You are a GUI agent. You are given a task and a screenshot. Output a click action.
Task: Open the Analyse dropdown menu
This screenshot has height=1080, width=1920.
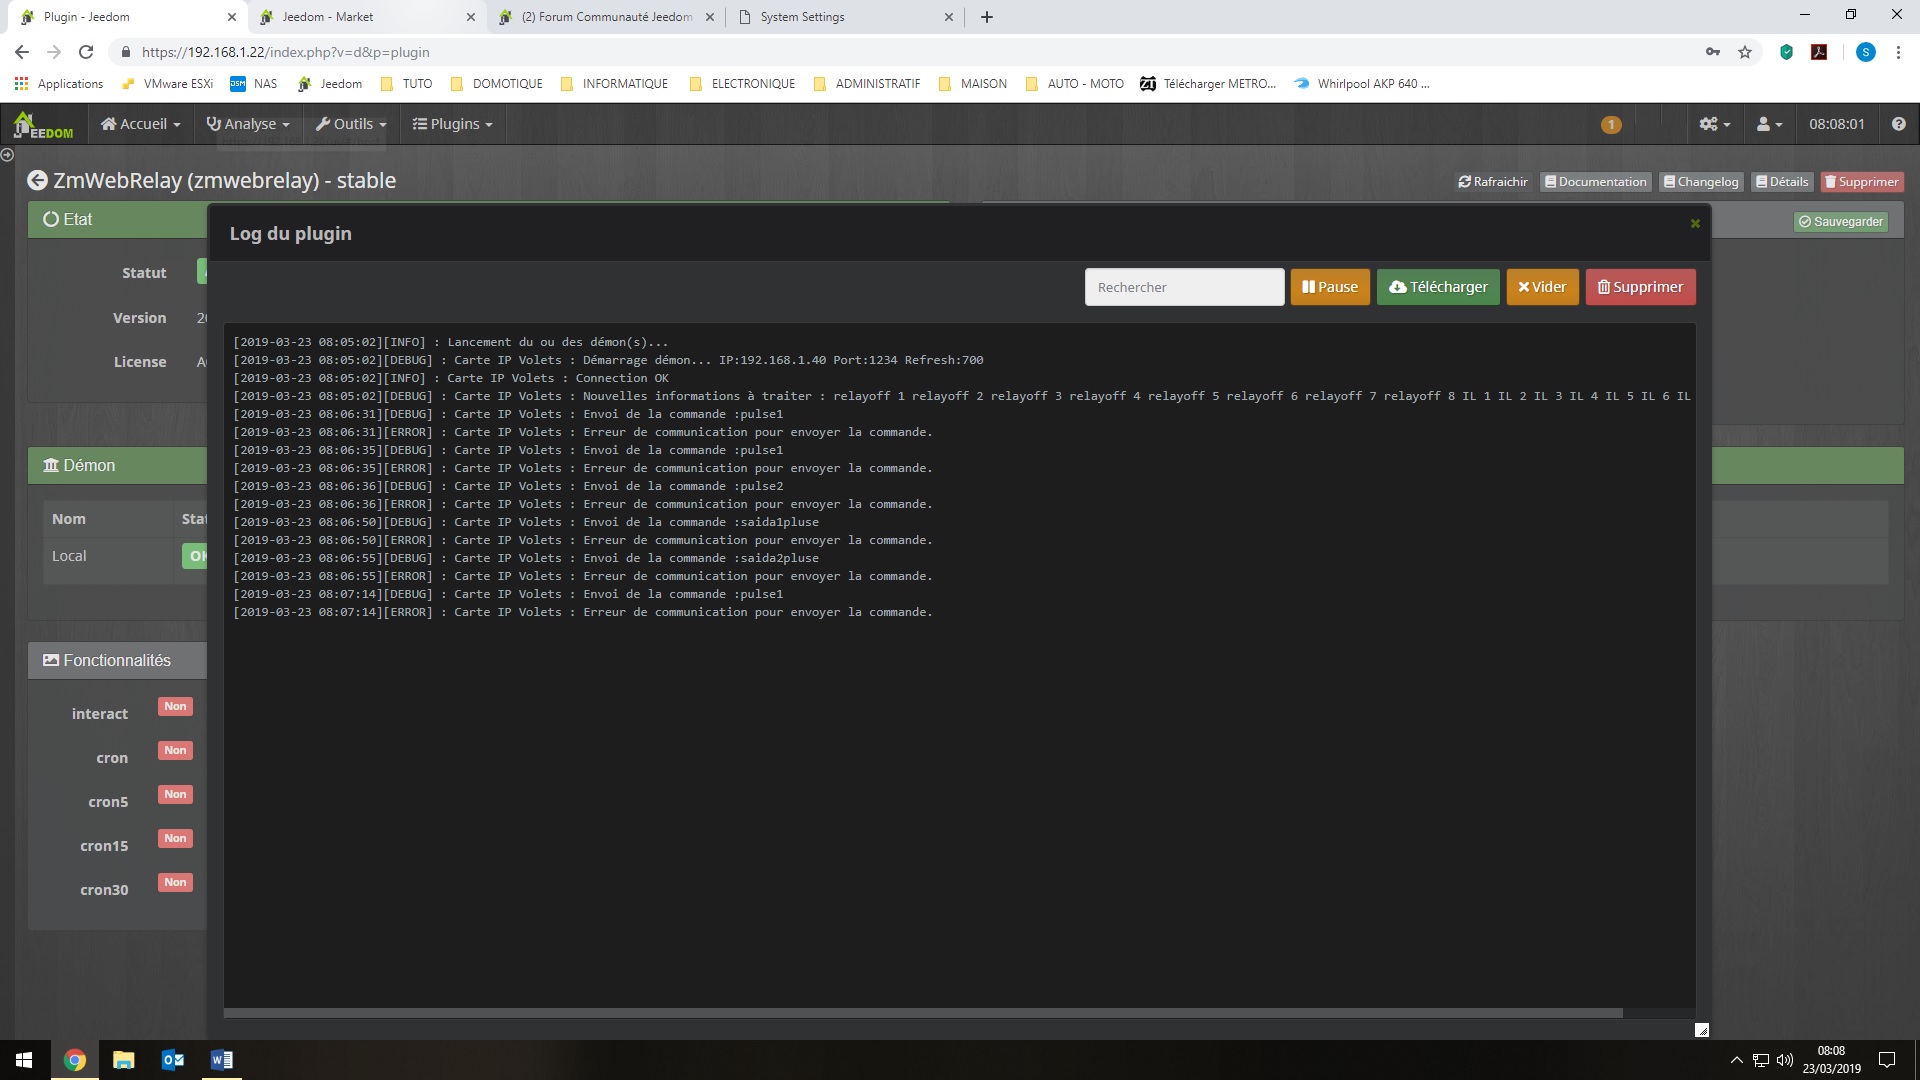(x=247, y=124)
